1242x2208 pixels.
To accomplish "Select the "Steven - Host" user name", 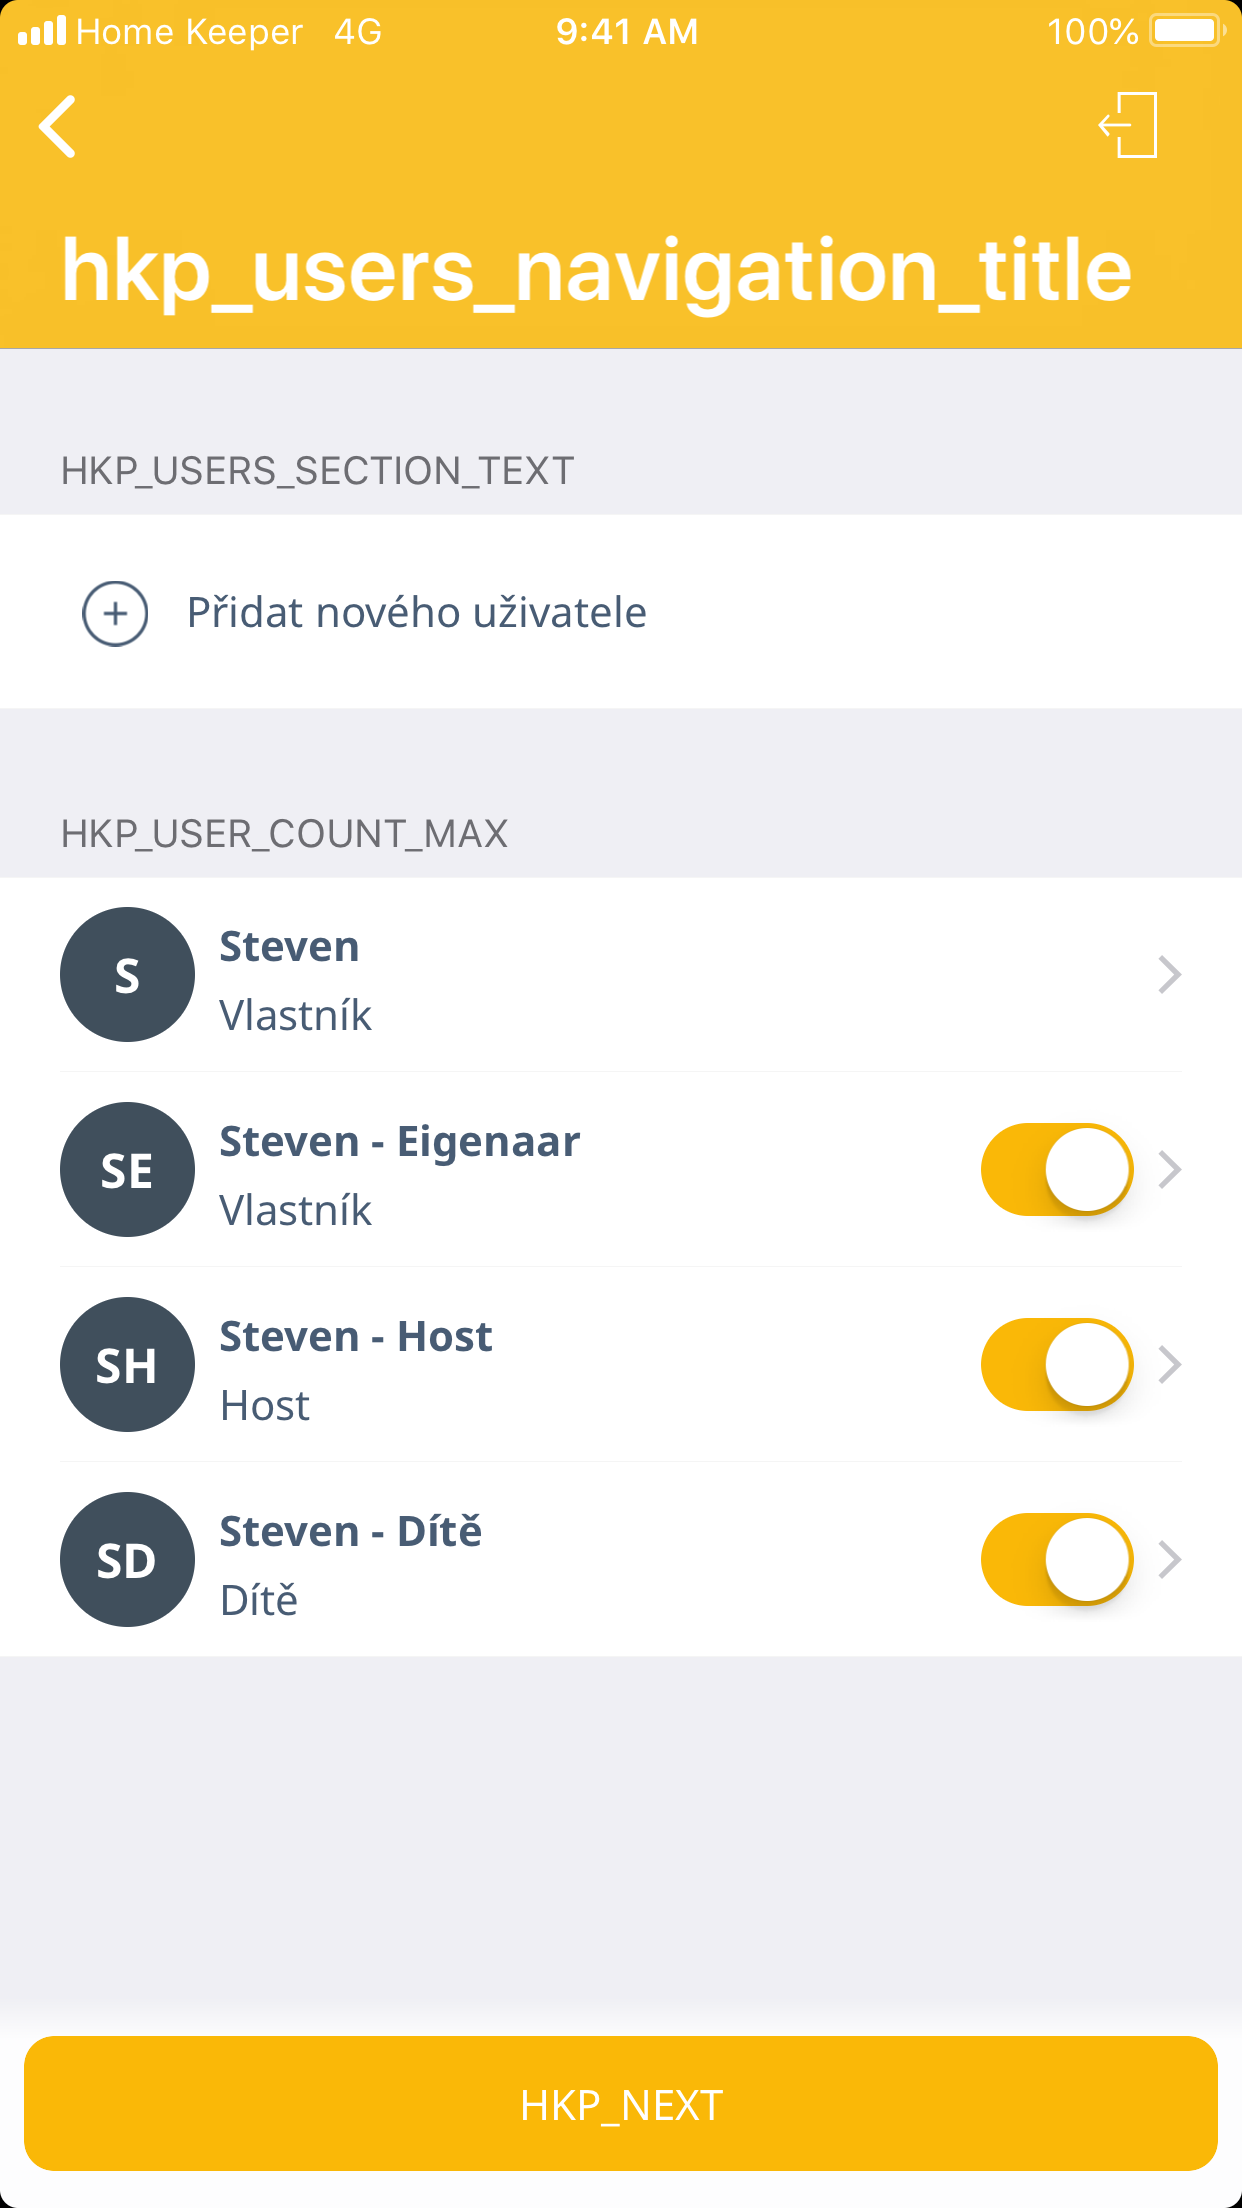I will (356, 1337).
